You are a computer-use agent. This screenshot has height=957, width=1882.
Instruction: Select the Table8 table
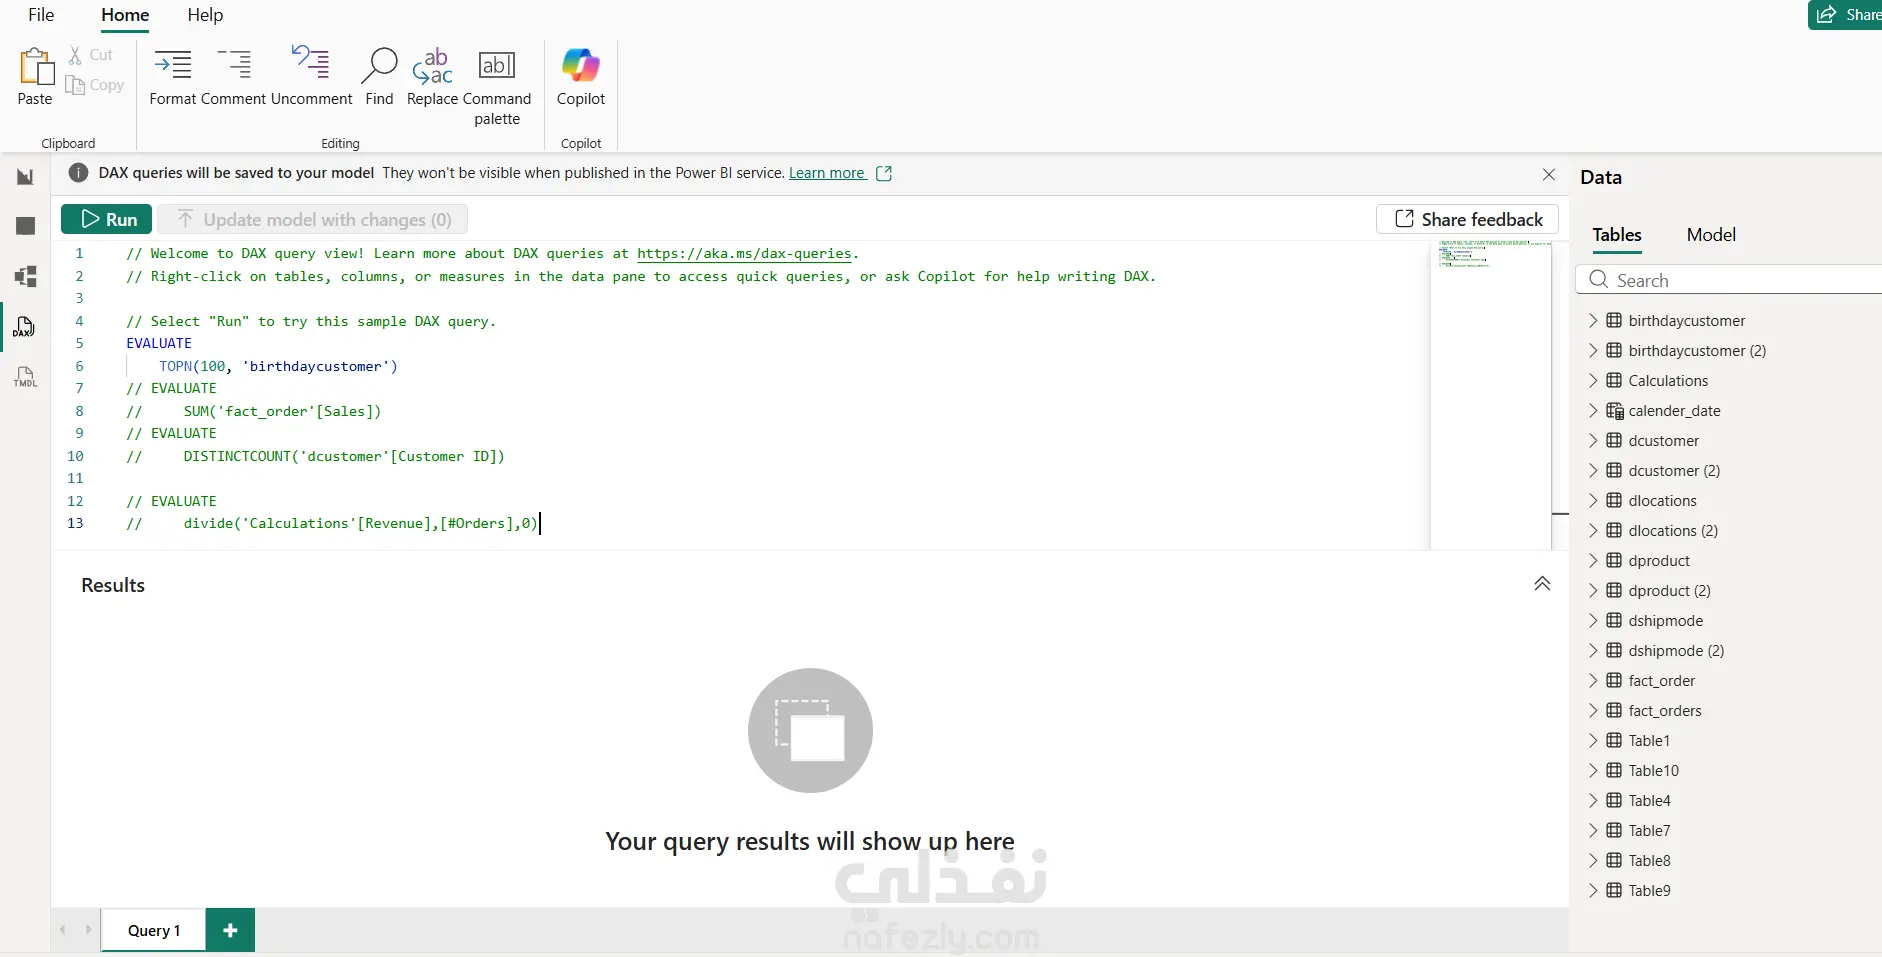[1649, 860]
